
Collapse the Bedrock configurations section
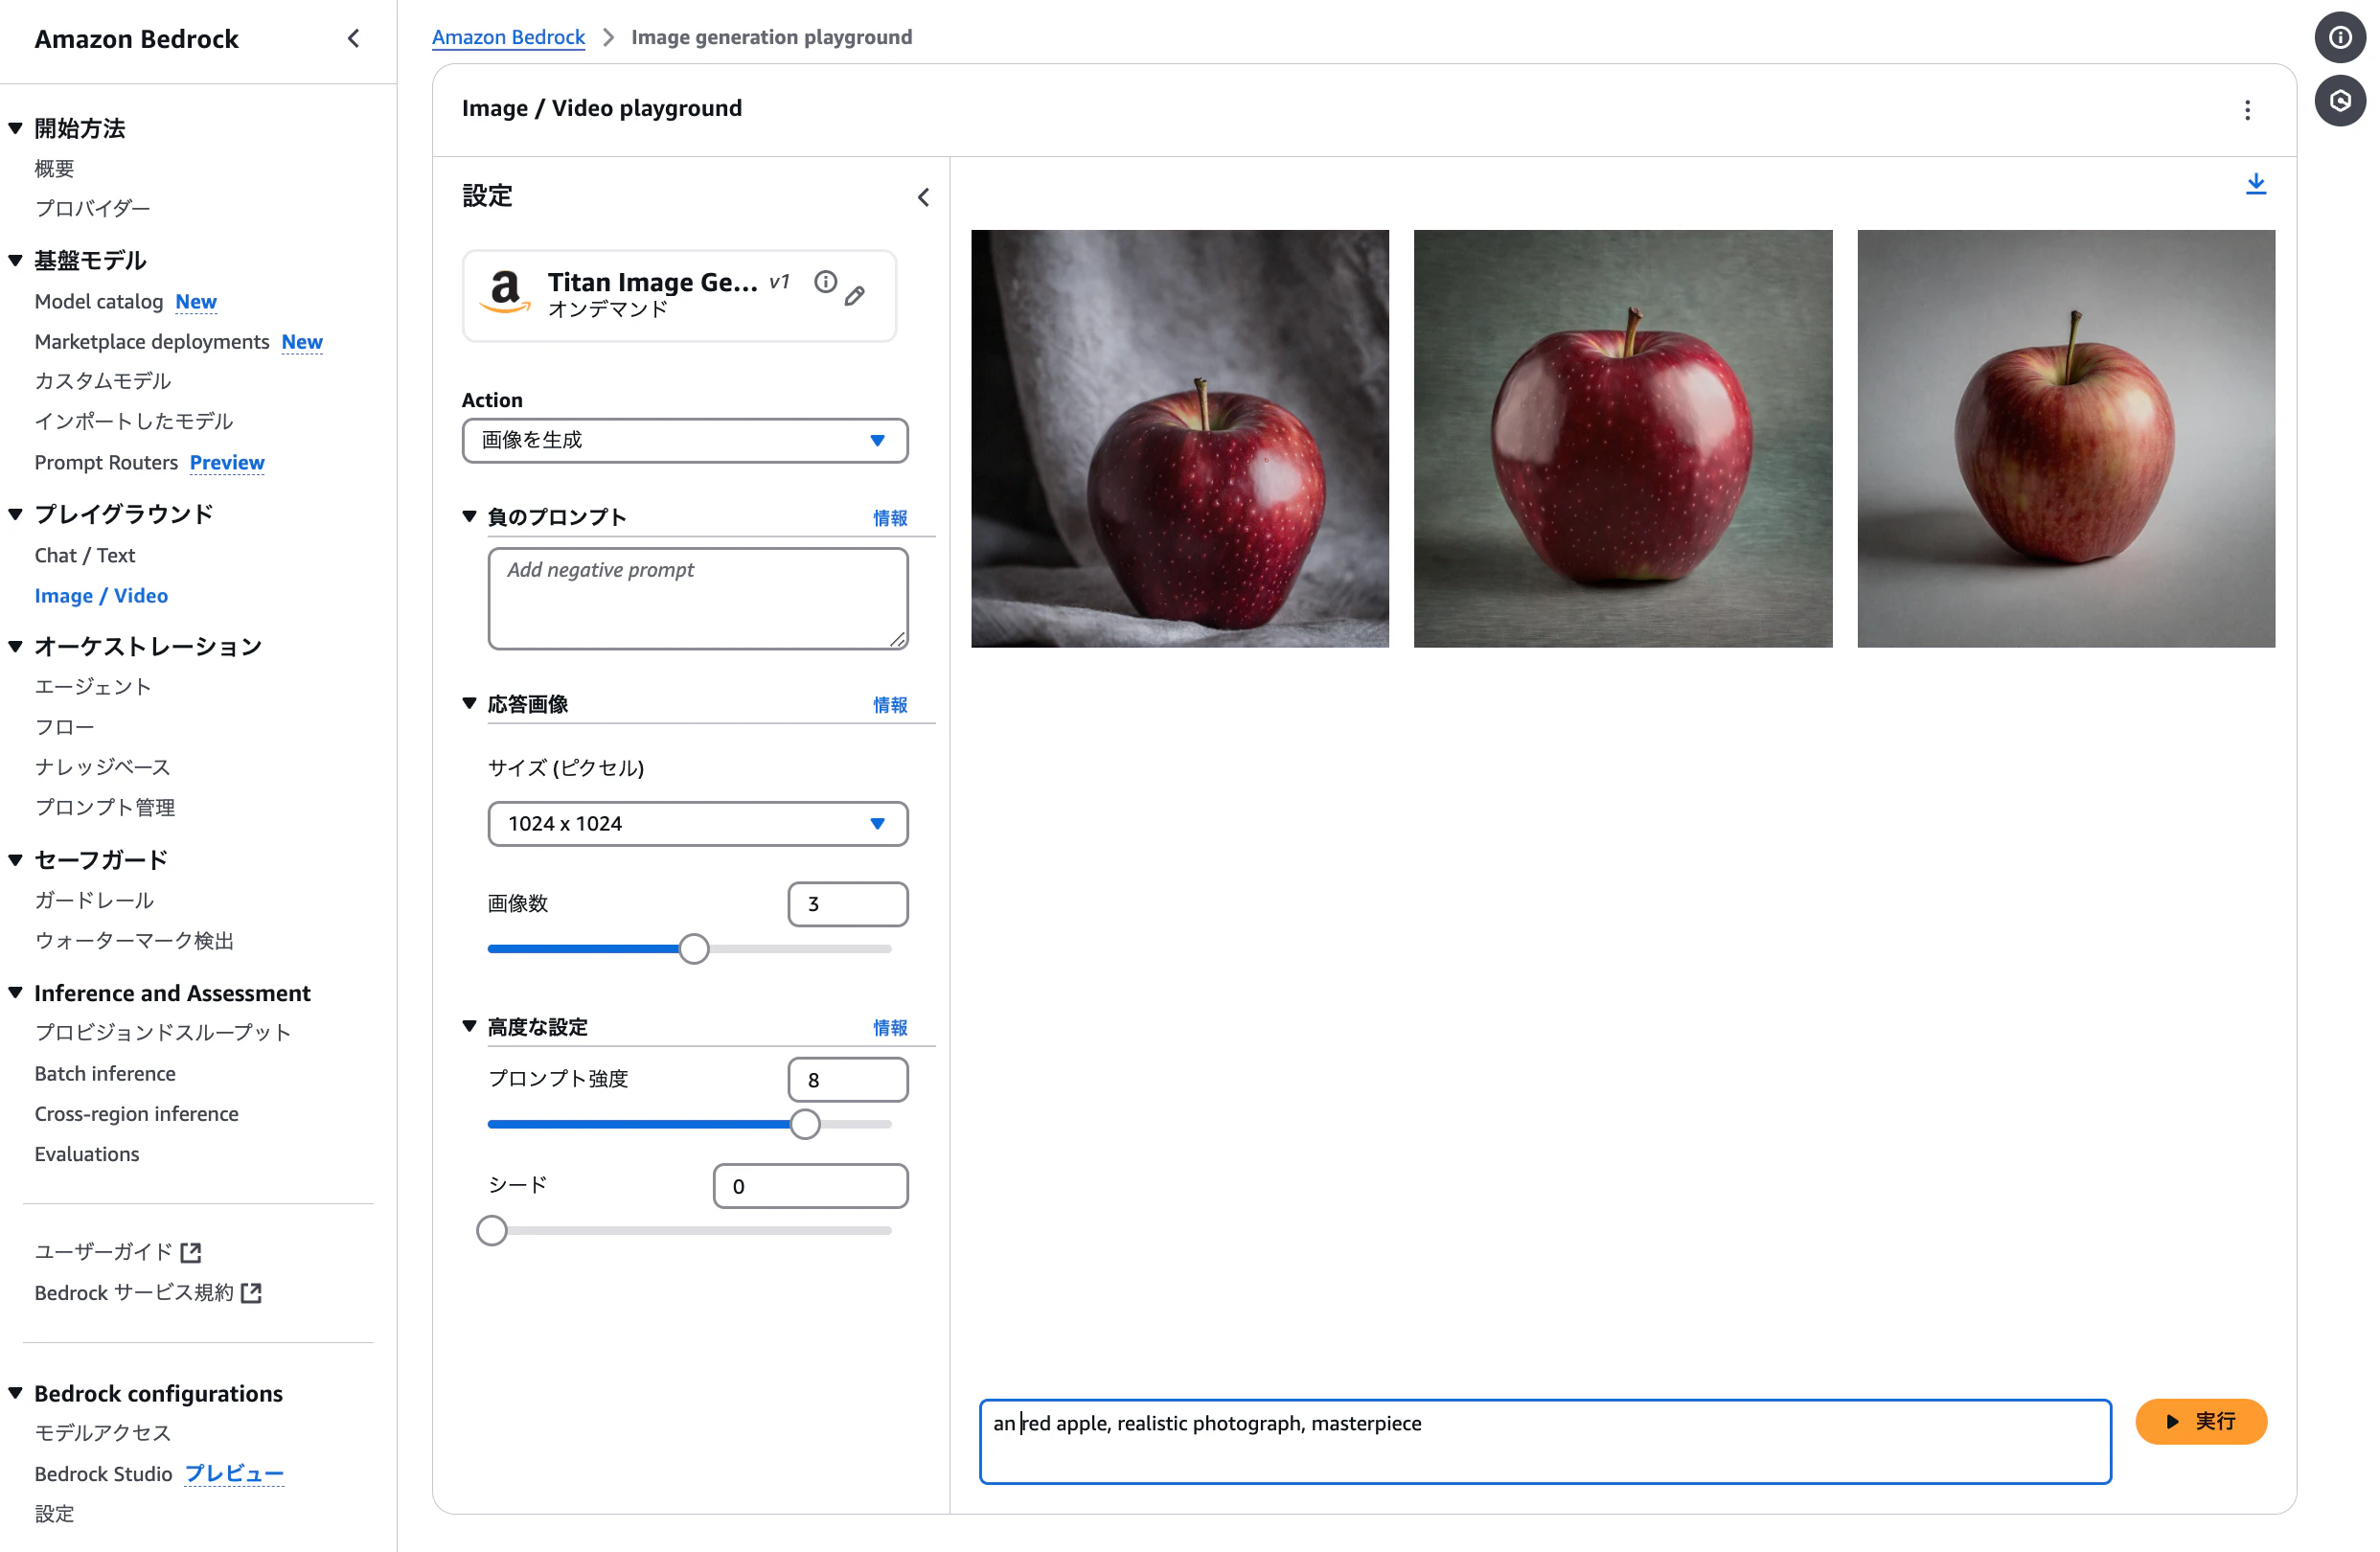15,1392
